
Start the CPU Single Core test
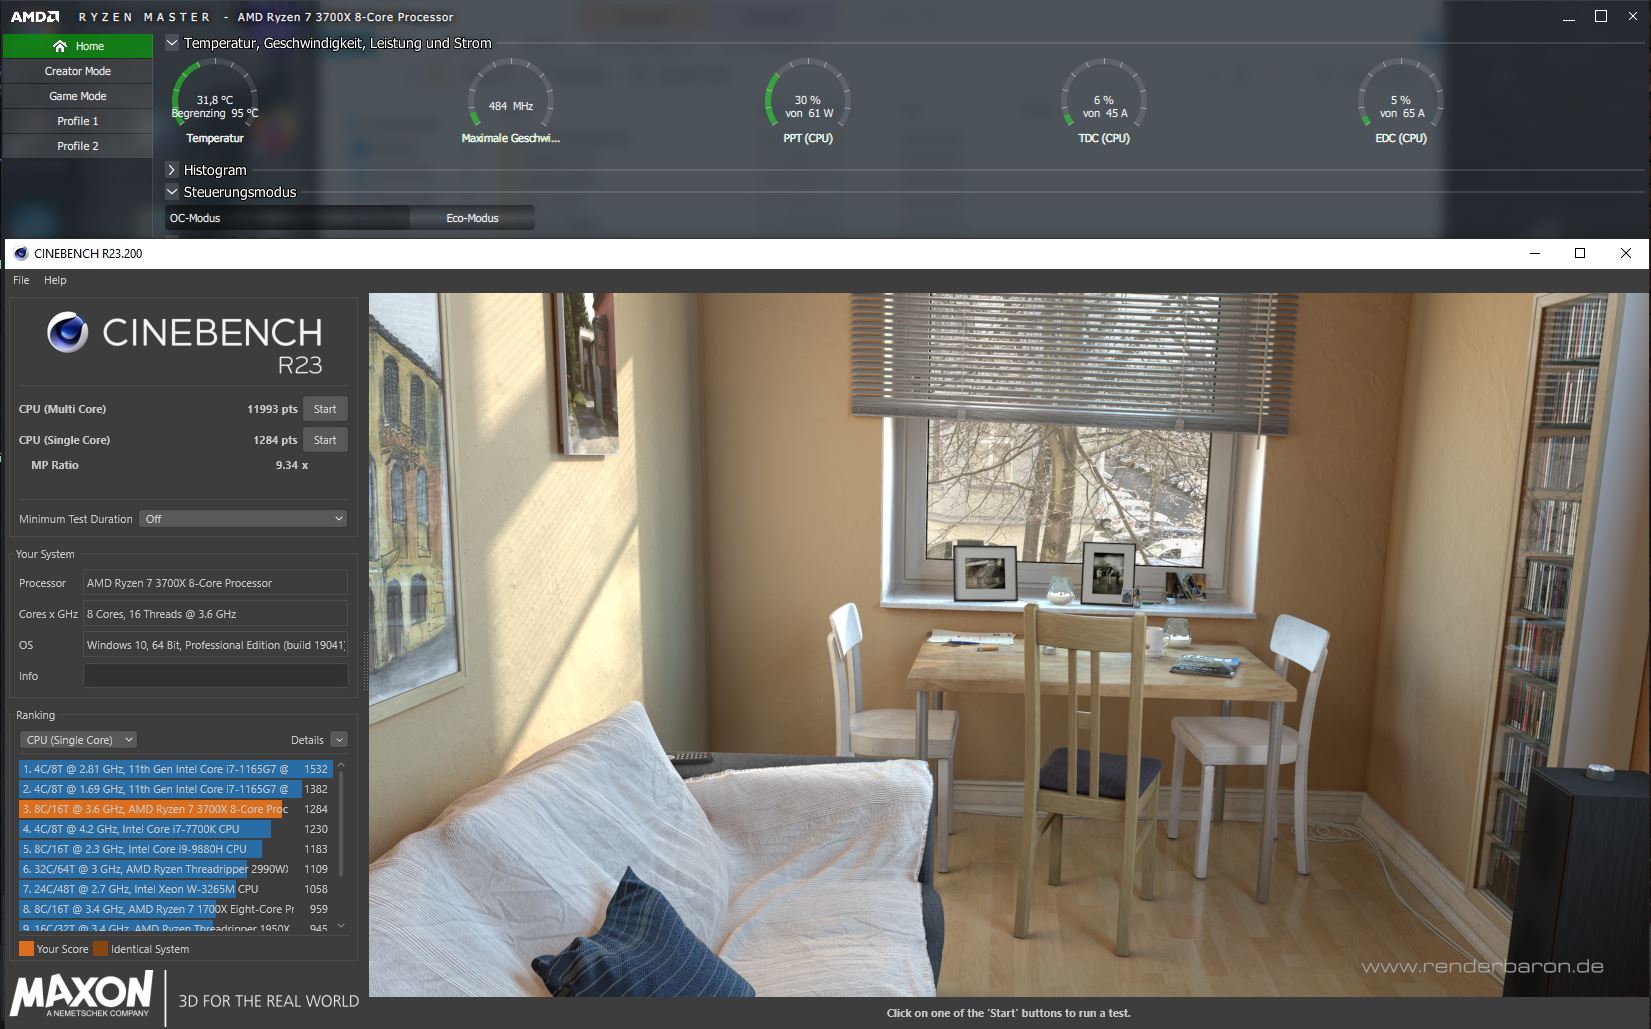325,440
